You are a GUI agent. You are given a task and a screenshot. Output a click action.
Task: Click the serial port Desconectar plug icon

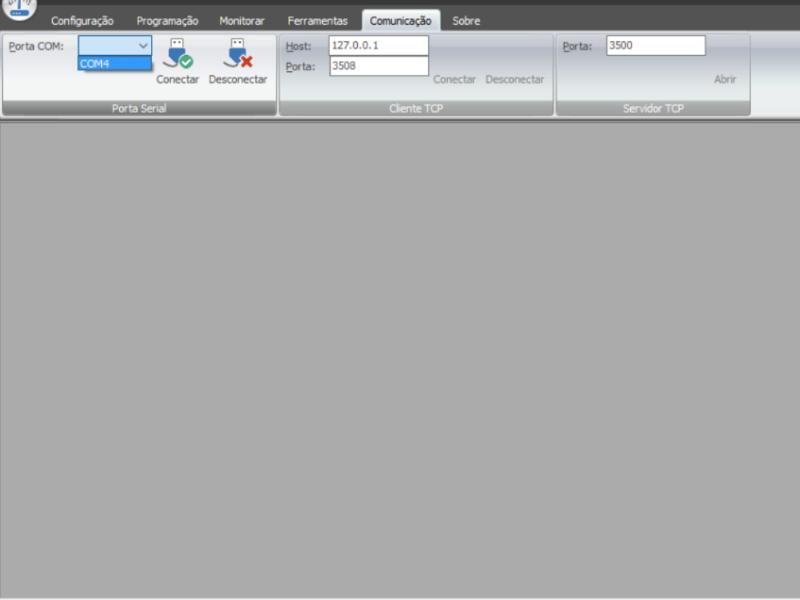[x=237, y=54]
